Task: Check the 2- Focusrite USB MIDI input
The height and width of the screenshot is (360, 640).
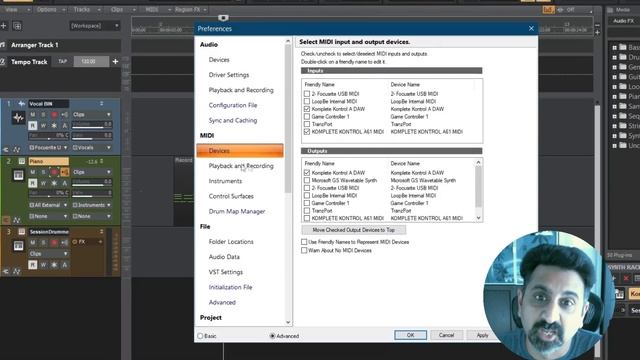Action: click(307, 94)
